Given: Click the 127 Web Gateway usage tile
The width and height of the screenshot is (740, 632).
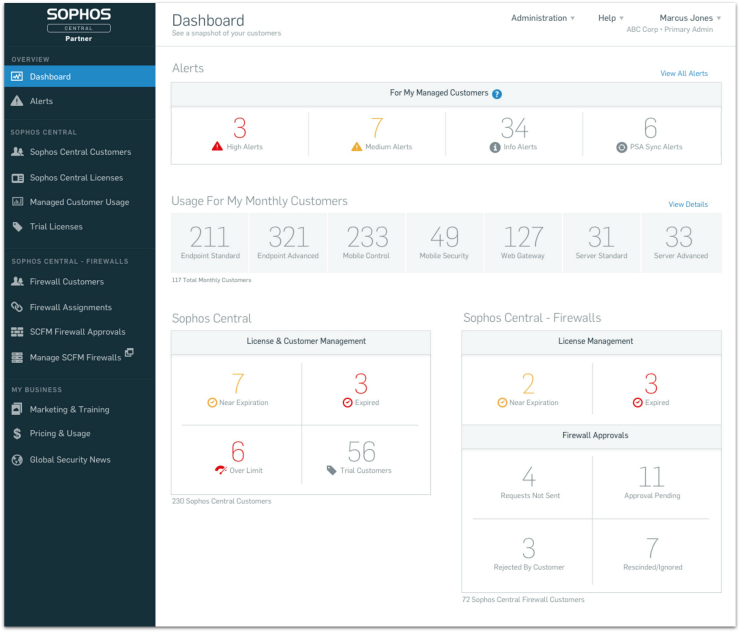Looking at the screenshot, I should pos(523,243).
